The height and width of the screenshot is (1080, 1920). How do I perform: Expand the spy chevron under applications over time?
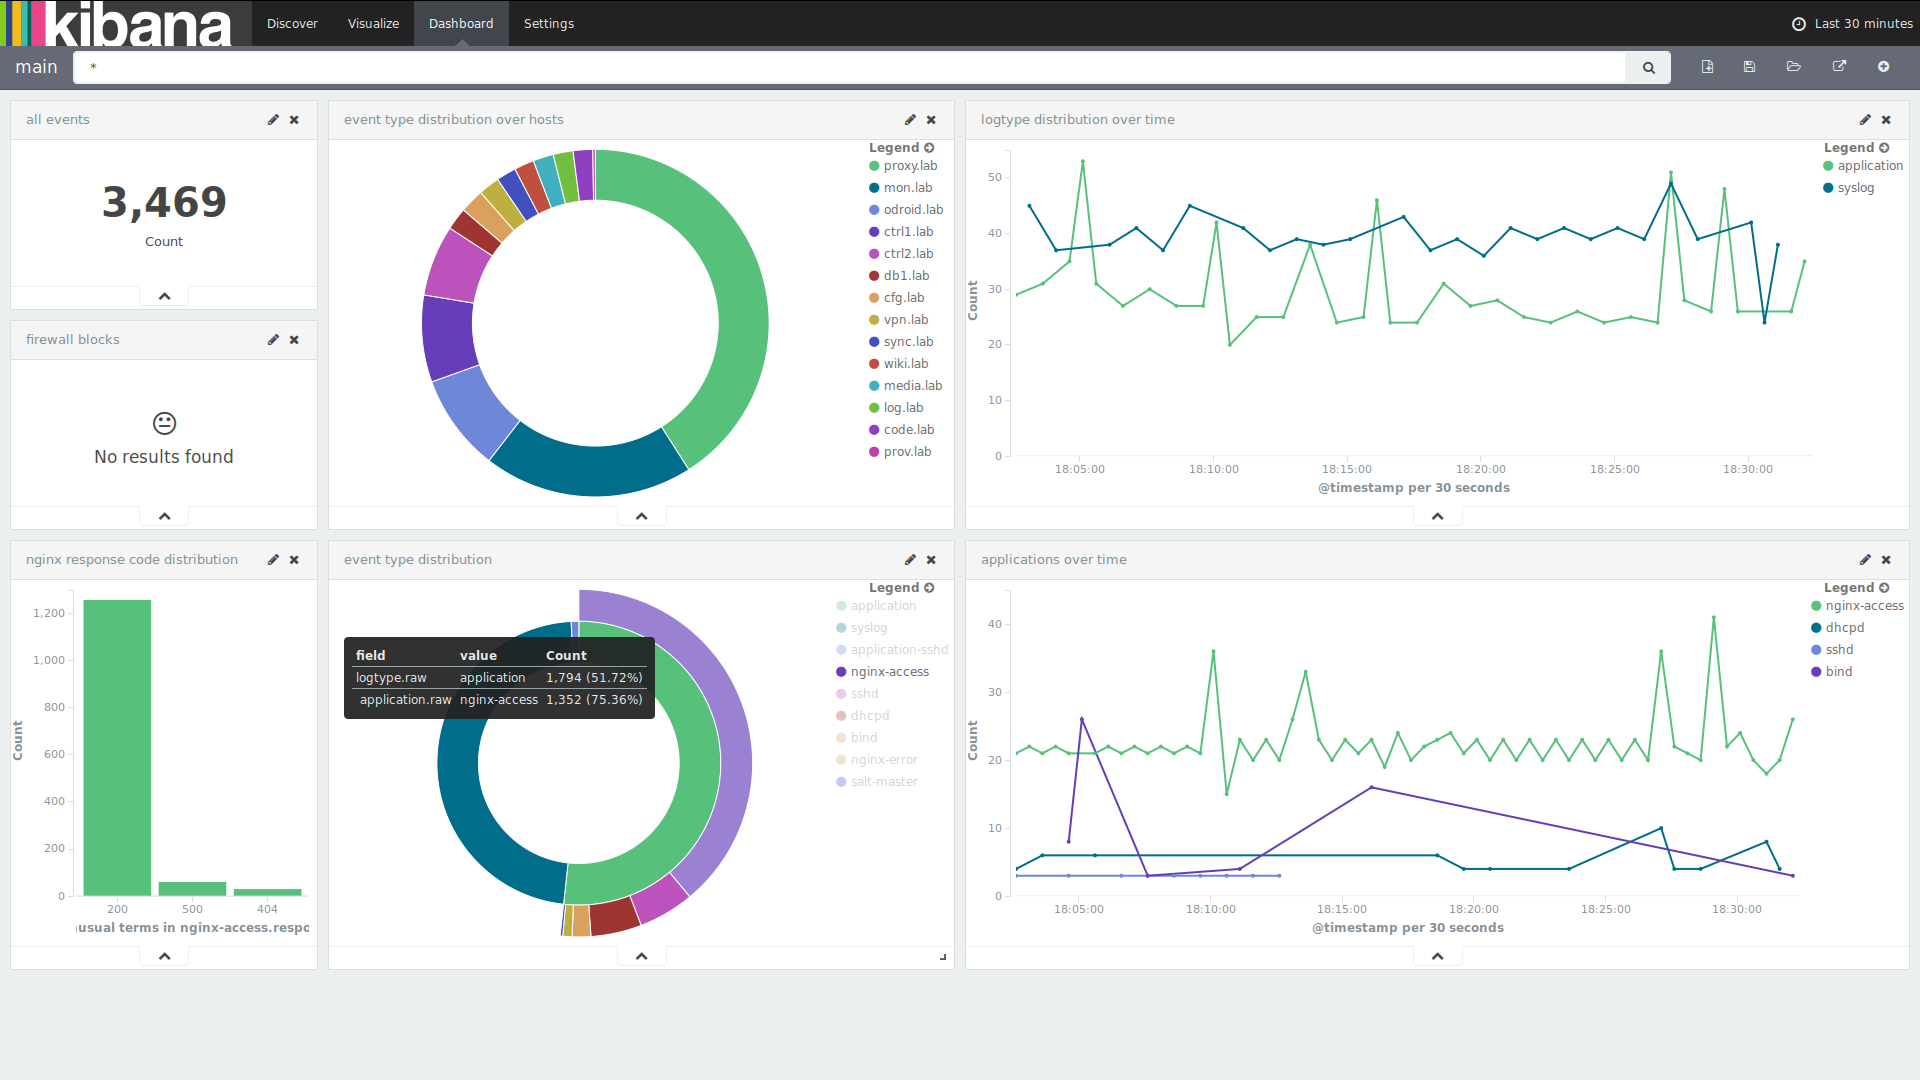coord(1437,956)
